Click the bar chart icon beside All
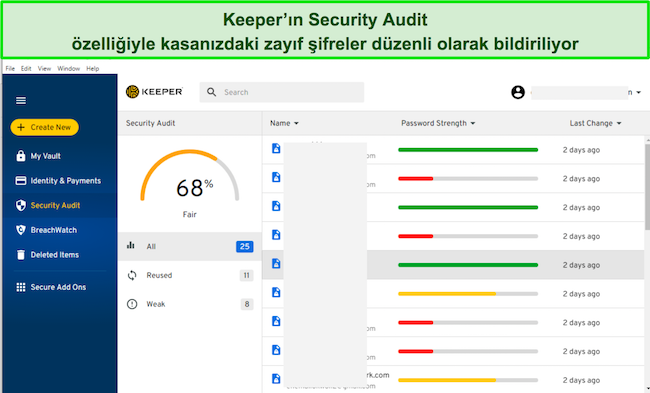650x393 pixels. click(131, 245)
